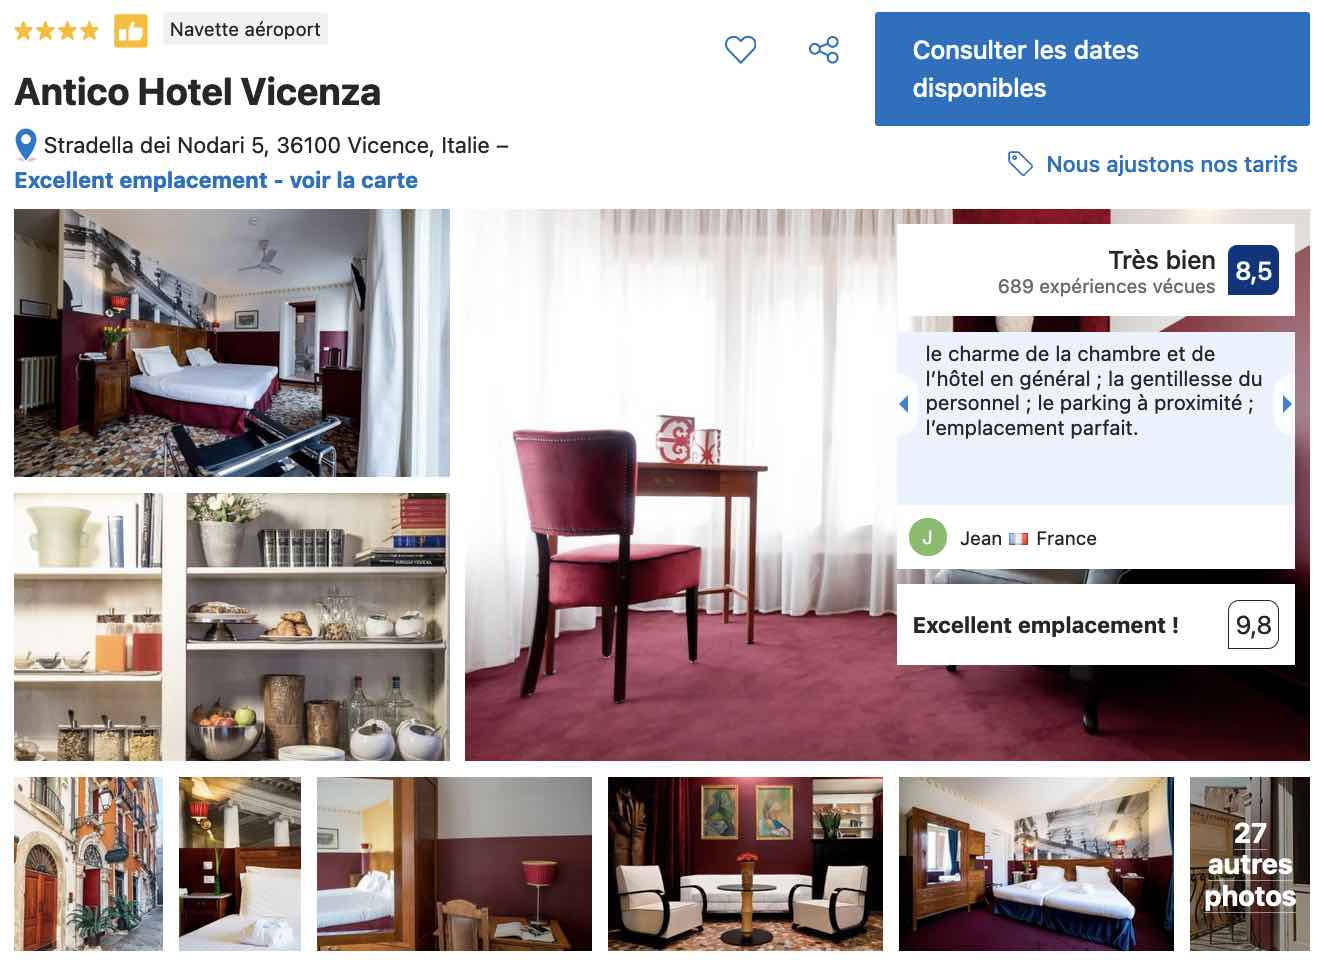Click the 8,5 review score badge

tap(1253, 271)
